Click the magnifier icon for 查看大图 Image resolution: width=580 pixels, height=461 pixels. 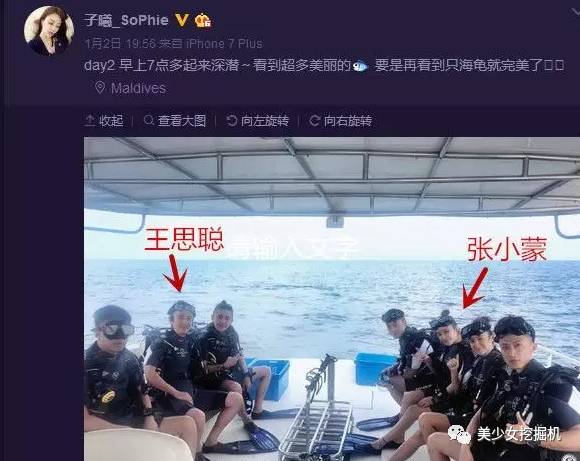[149, 120]
